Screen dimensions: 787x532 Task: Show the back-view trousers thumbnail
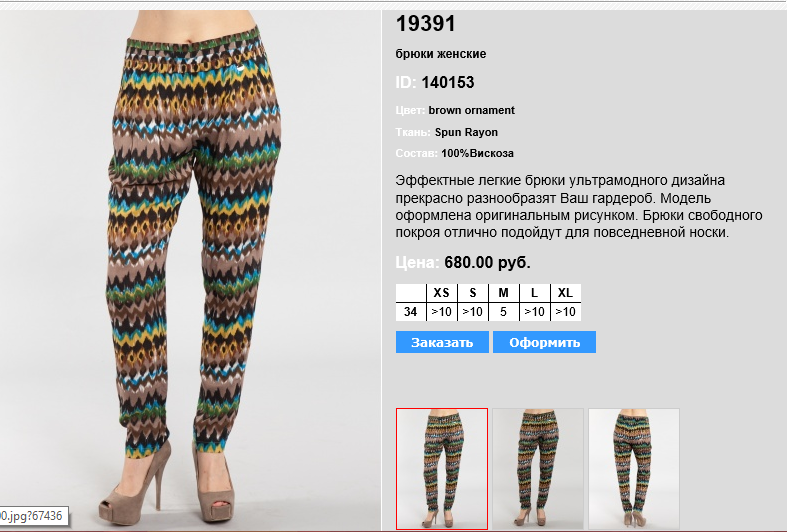tap(634, 469)
